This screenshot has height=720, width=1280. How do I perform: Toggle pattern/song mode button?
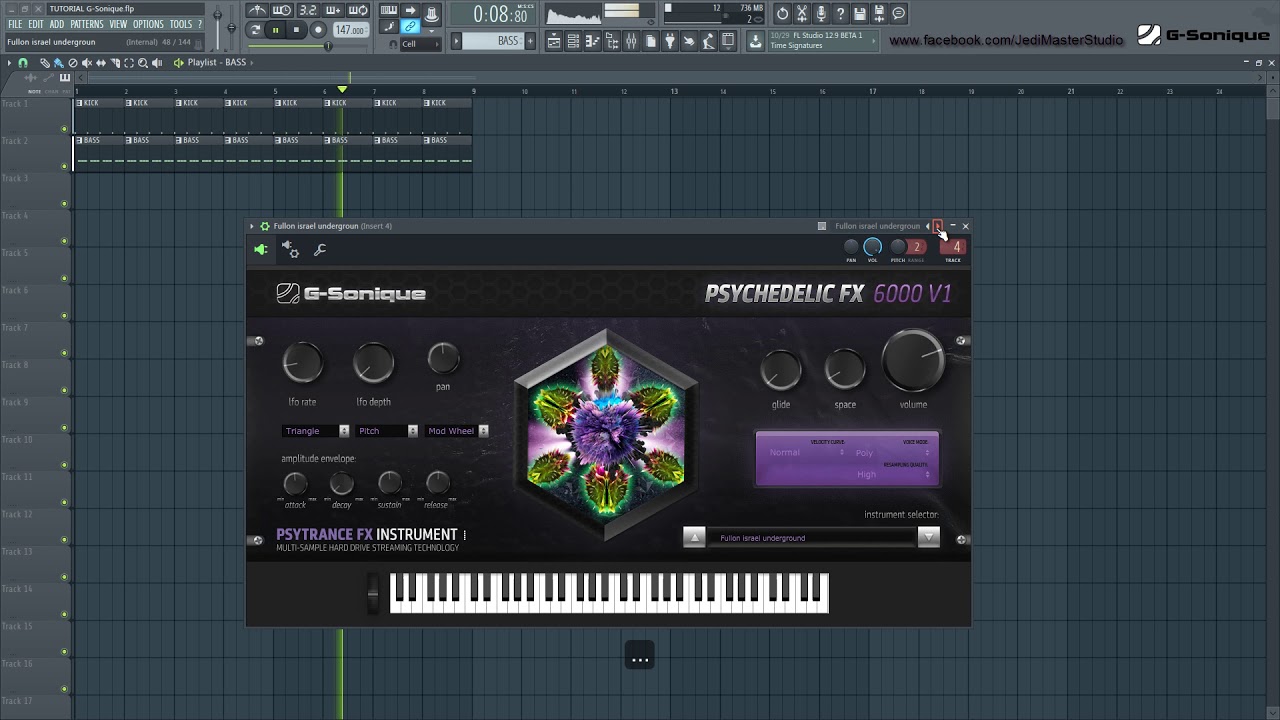click(255, 30)
